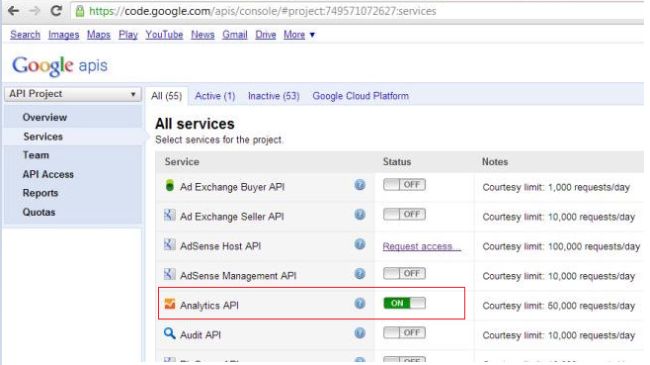This screenshot has height=365, width=650.
Task: Select Services in the sidebar
Action: pyautogui.click(x=43, y=136)
